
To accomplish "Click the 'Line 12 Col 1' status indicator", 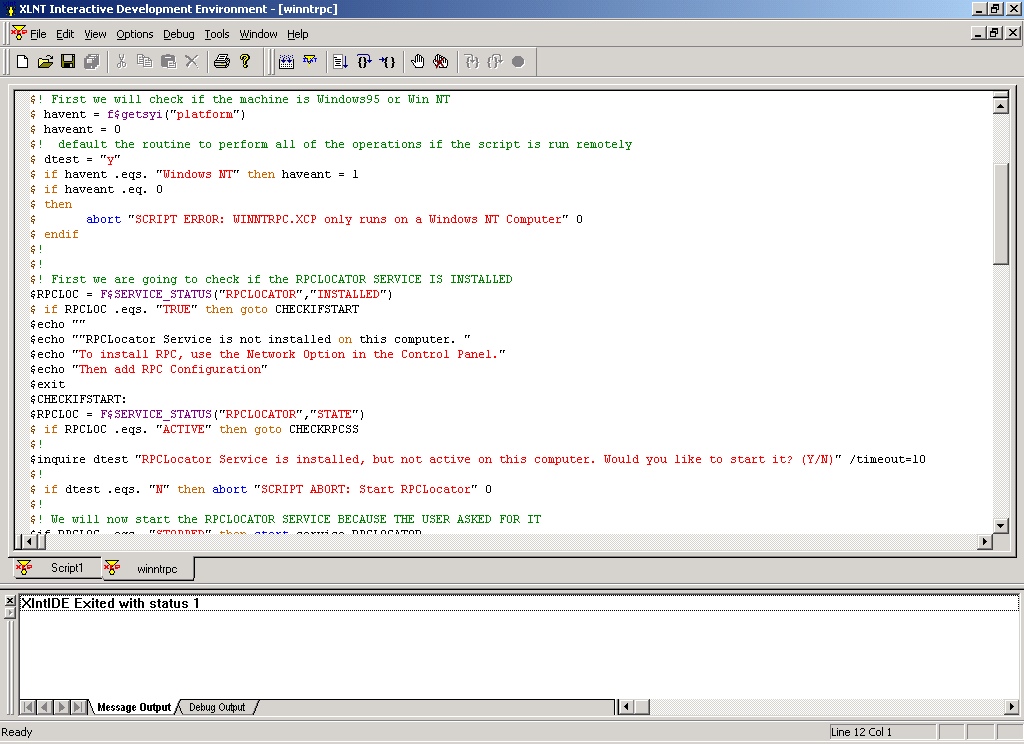I will (882, 732).
